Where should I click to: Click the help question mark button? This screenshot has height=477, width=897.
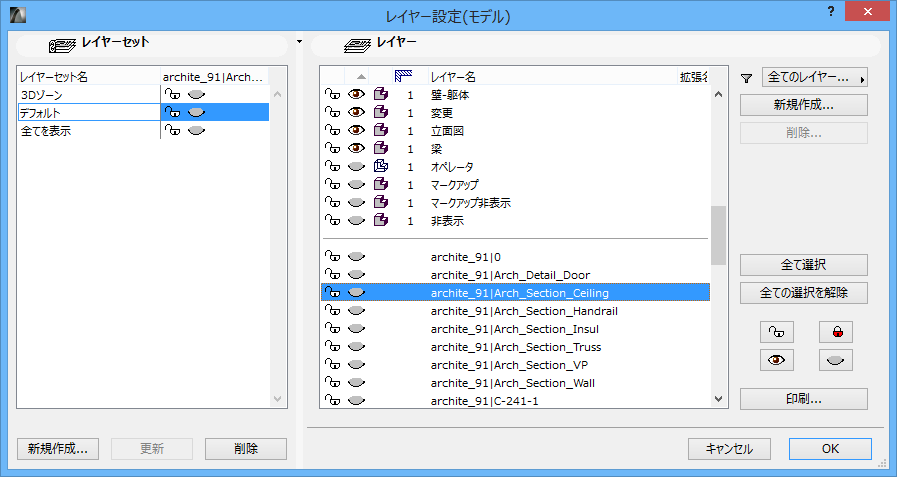click(x=831, y=11)
